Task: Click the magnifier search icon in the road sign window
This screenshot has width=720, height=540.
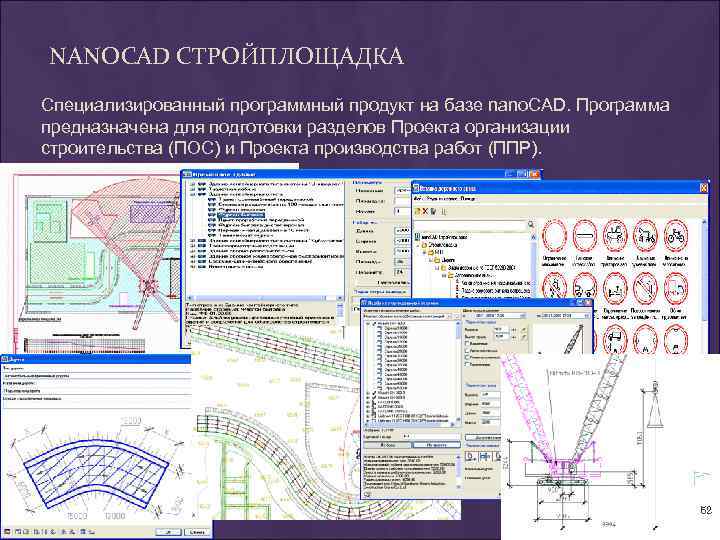Action: click(x=531, y=225)
